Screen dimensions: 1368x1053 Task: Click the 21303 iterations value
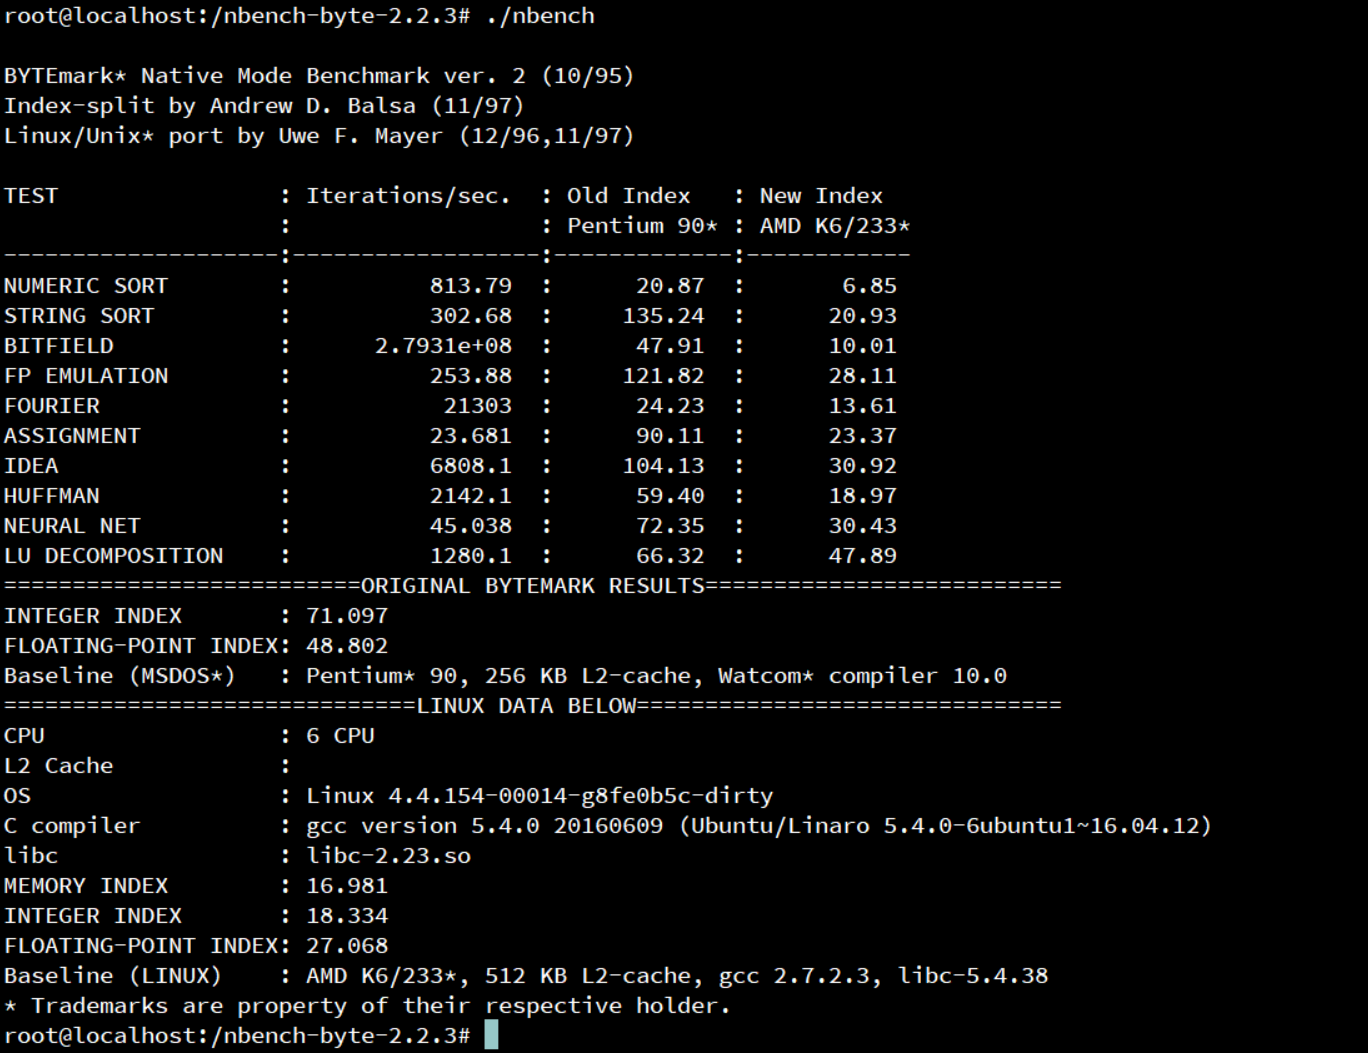pos(478,406)
